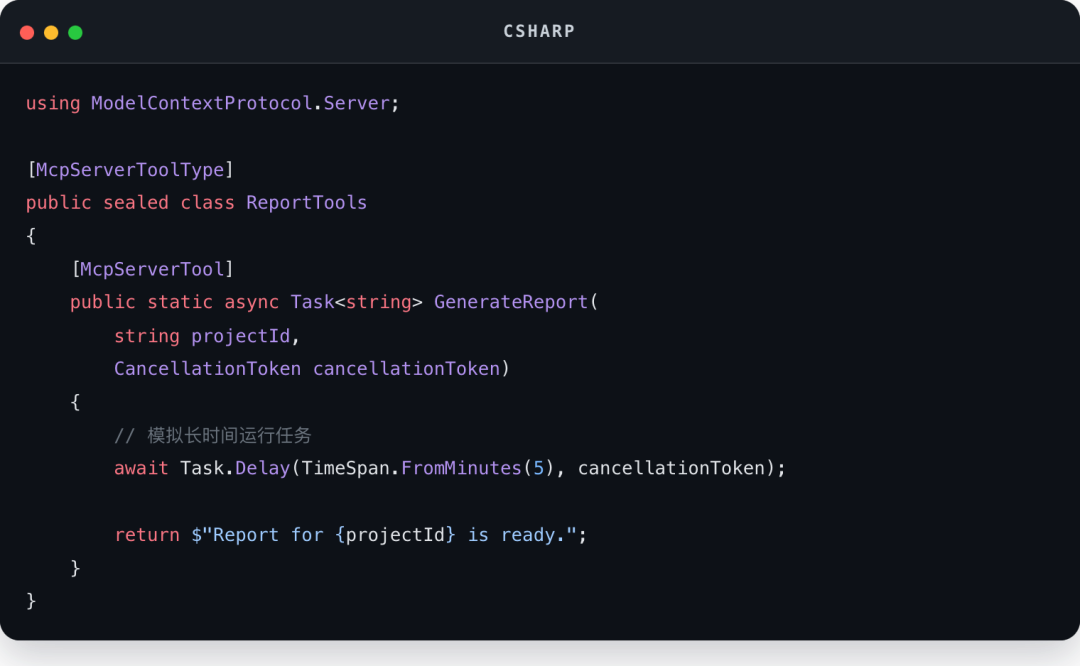Click the 'sealed' keyword
Image resolution: width=1080 pixels, height=666 pixels.
point(136,202)
